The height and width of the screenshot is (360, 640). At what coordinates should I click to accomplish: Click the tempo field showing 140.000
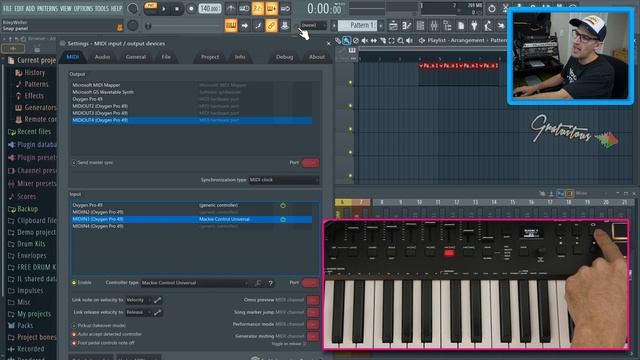click(x=210, y=8)
